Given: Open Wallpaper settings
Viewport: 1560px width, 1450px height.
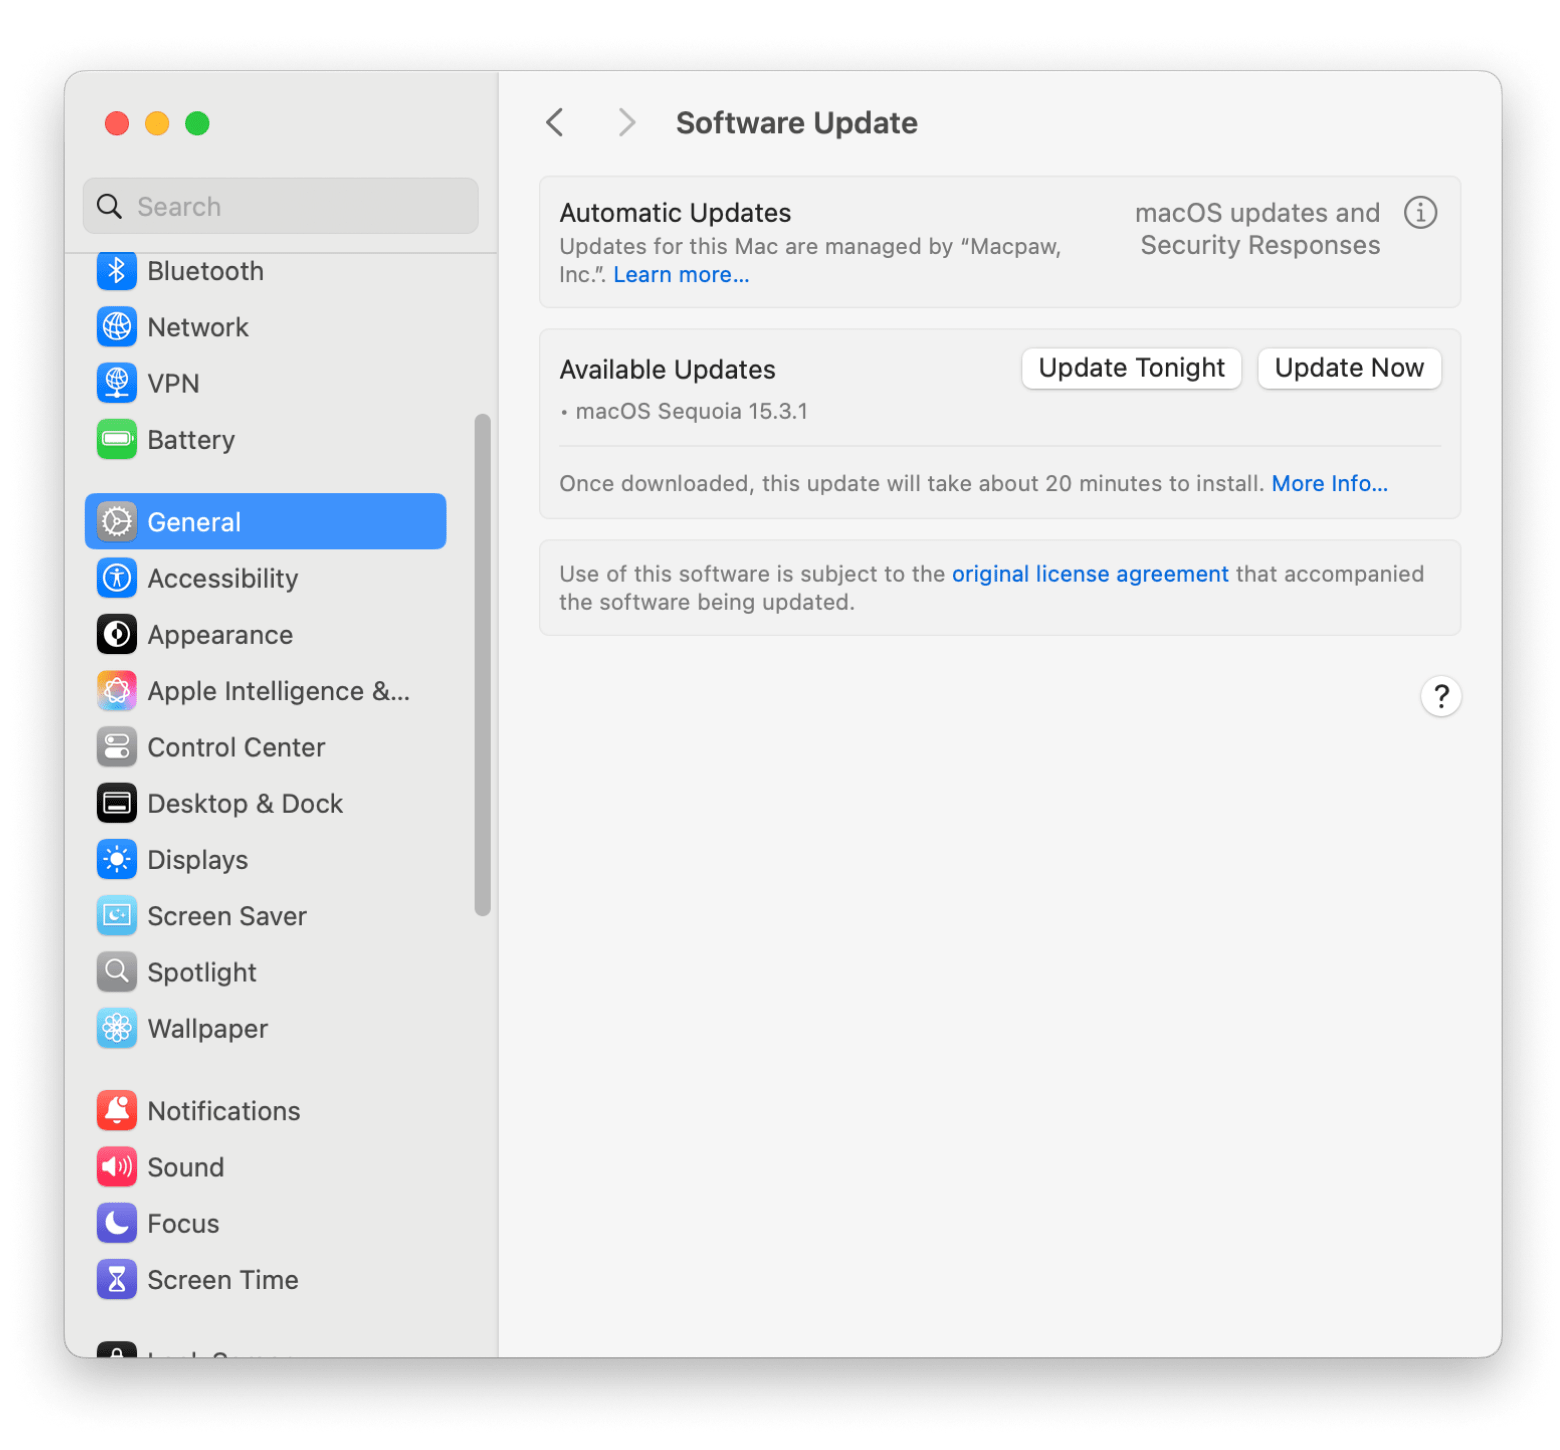Looking at the screenshot, I should click(x=207, y=1027).
